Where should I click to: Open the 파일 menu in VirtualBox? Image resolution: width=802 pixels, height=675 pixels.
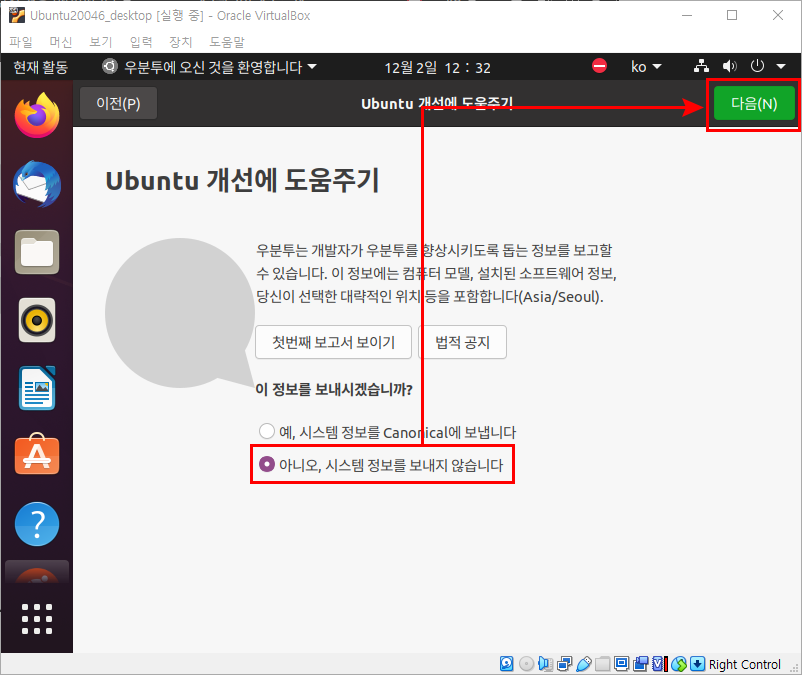(x=21, y=42)
